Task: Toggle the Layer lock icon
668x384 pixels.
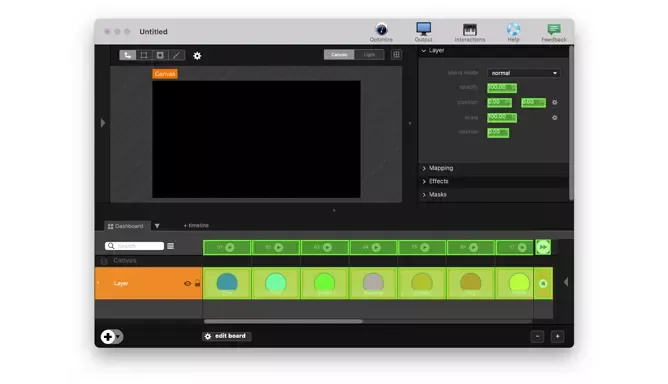Action: [x=197, y=283]
